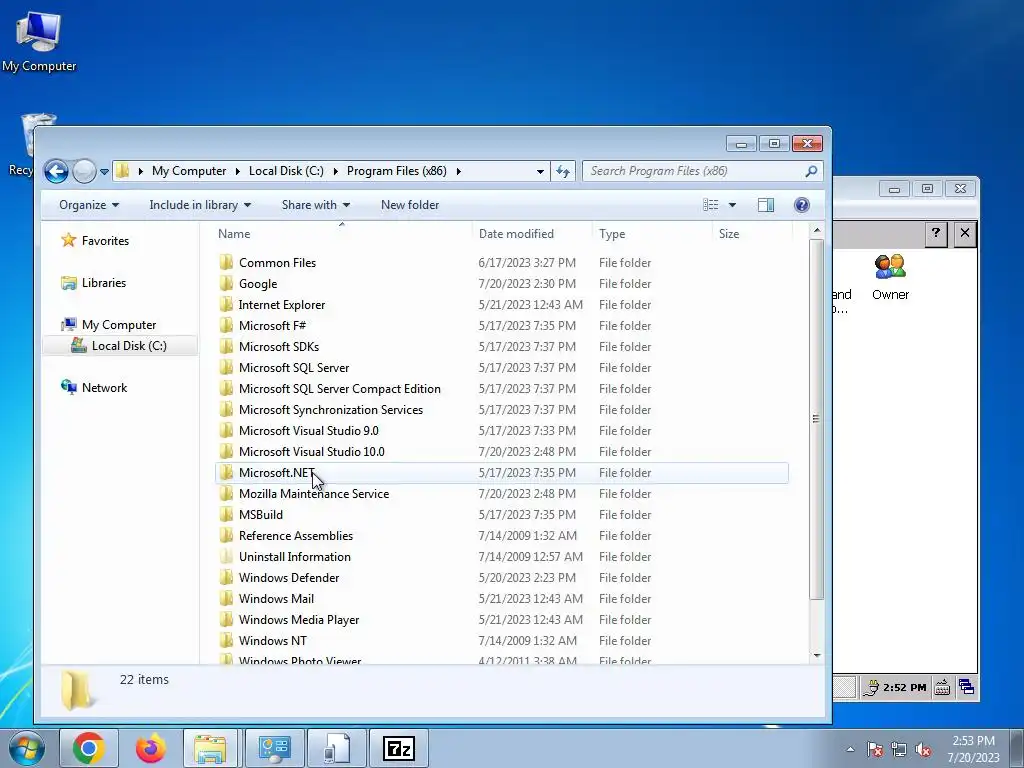The height and width of the screenshot is (768, 1024).
Task: Click the Change your view icon
Action: [x=711, y=205]
